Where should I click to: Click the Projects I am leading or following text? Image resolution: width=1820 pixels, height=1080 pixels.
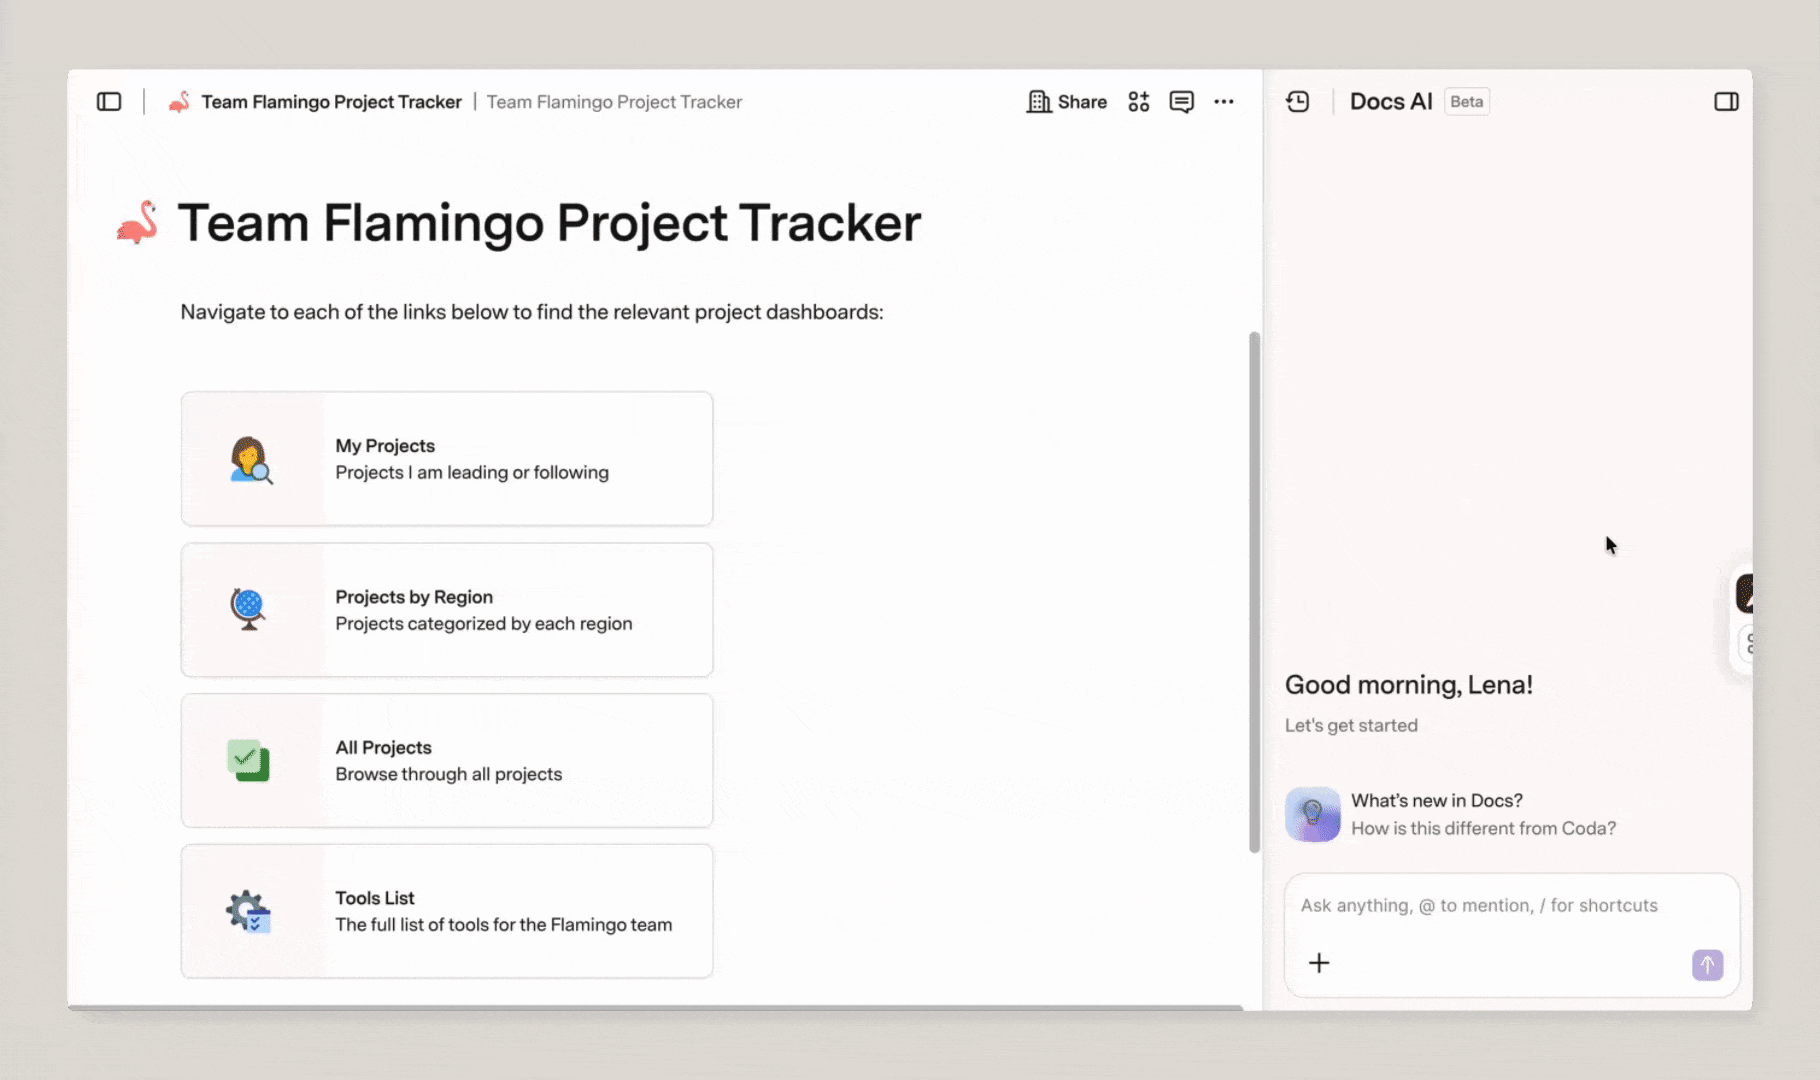coord(472,472)
